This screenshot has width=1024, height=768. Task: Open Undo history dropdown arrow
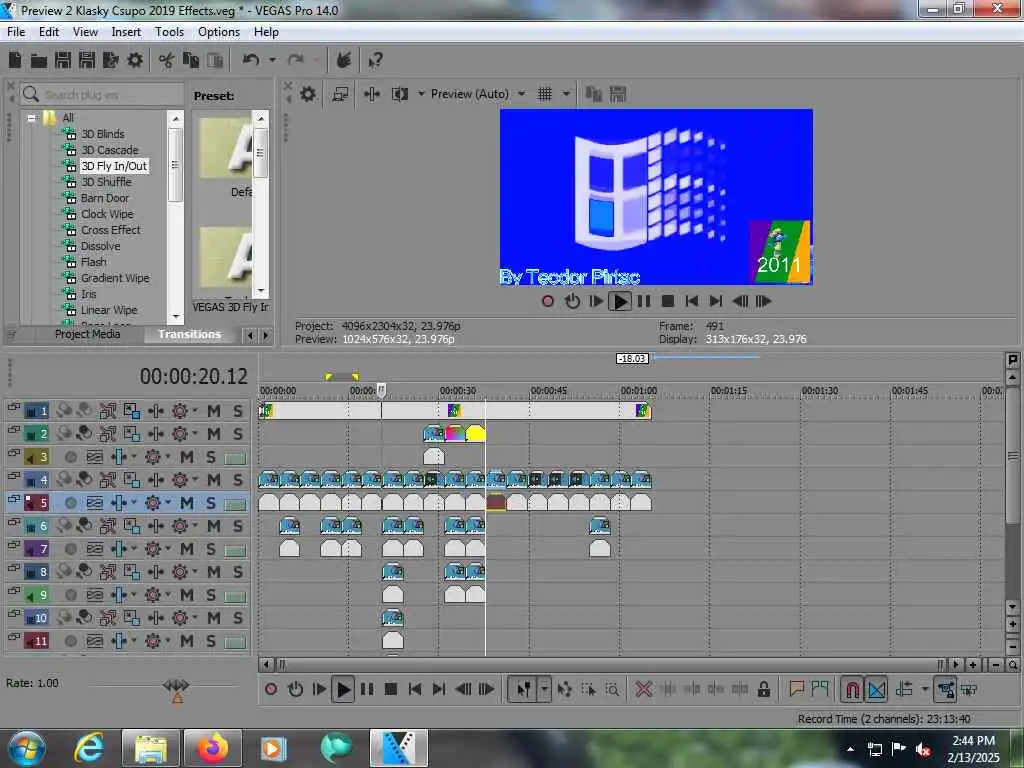[272, 60]
